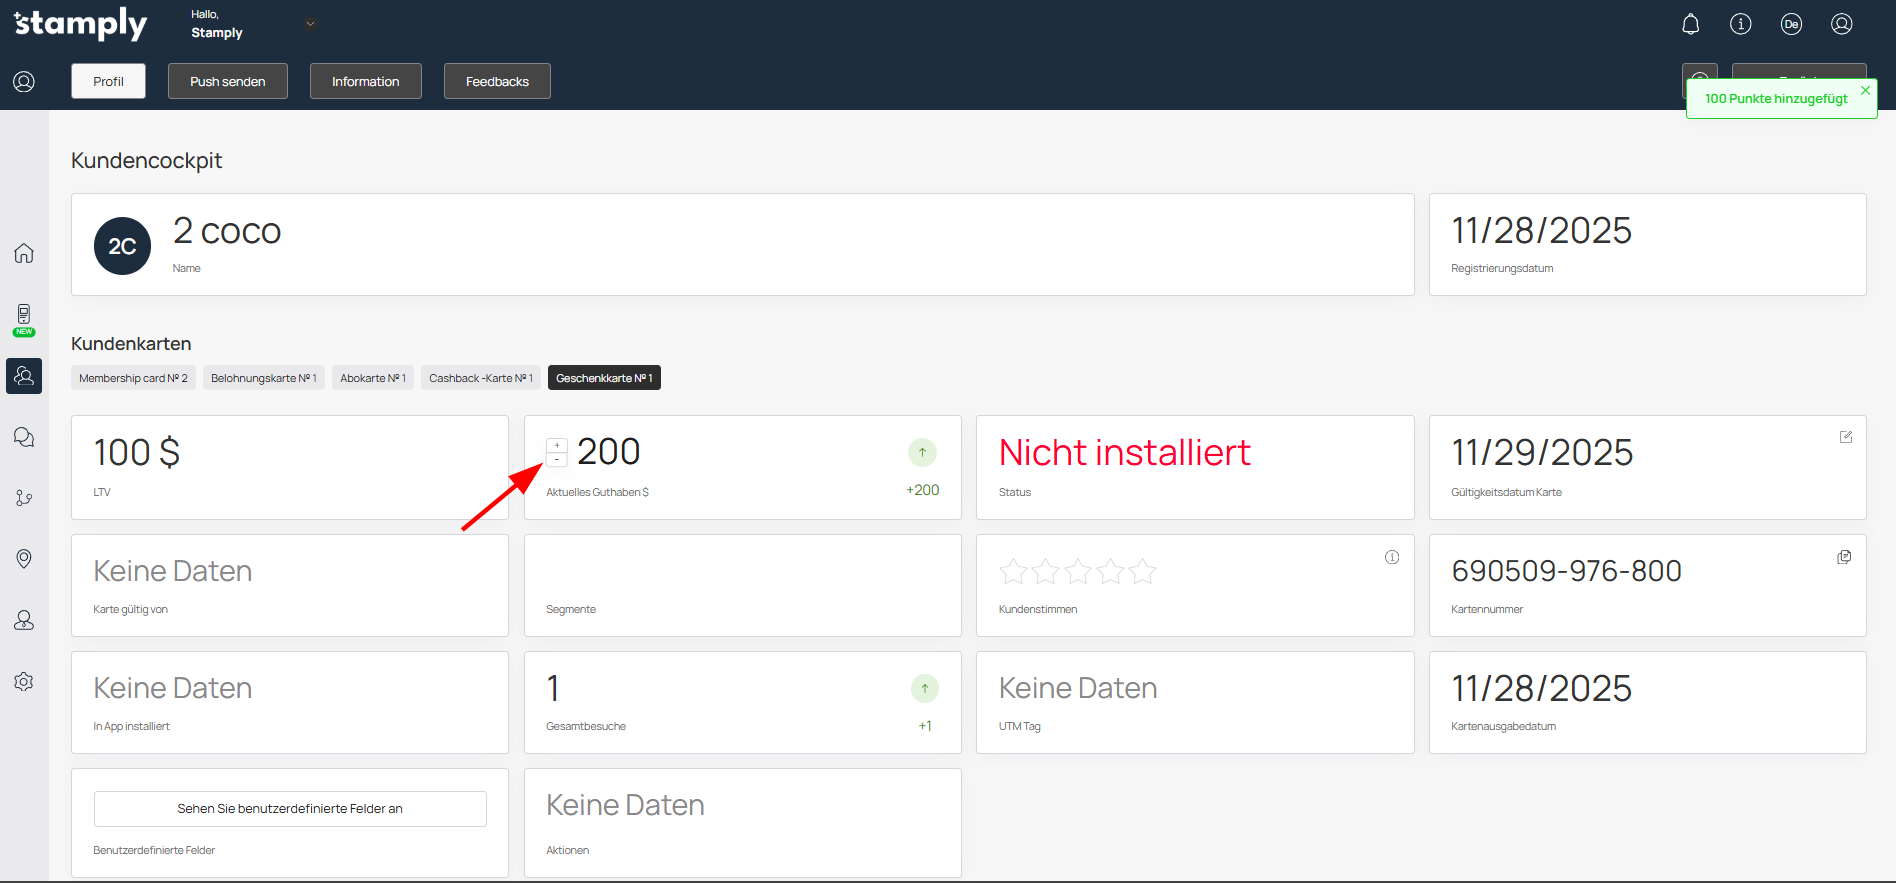Open the location pin sidebar icon
This screenshot has height=883, width=1896.
tap(24, 558)
